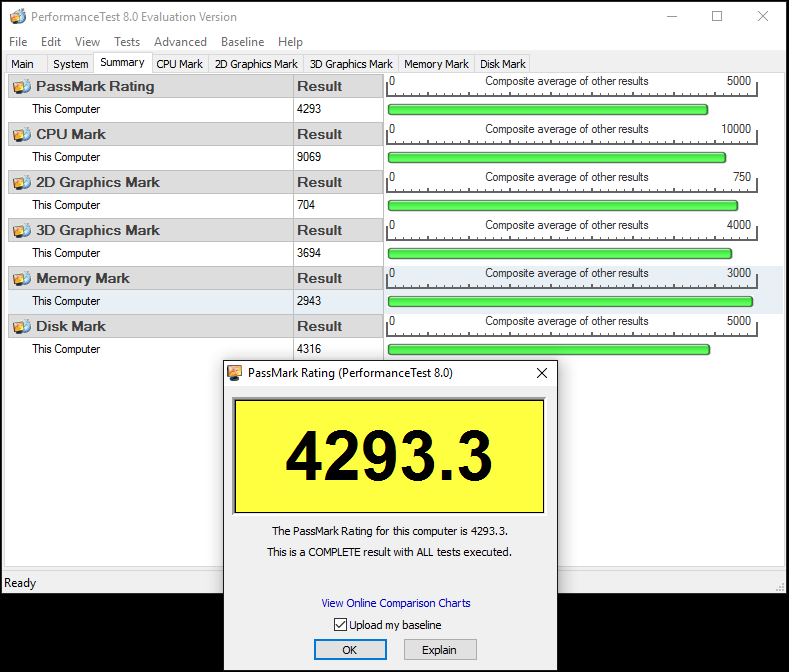This screenshot has height=672, width=789.
Task: Toggle the Upload my baseline checkbox
Action: pyautogui.click(x=341, y=625)
